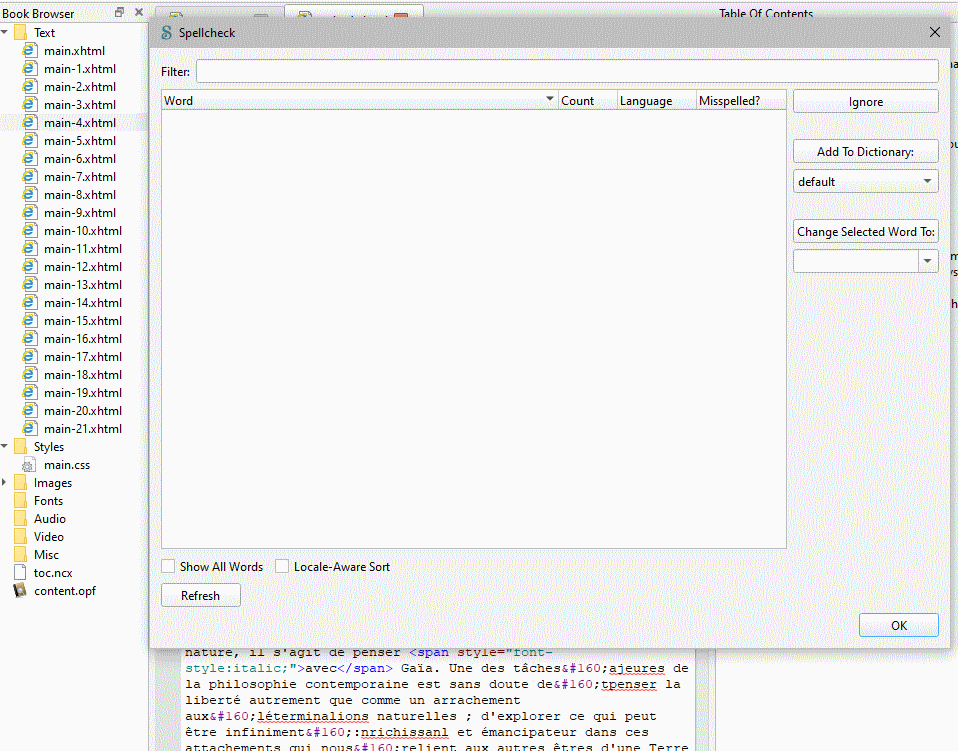Viewport: 958px width, 751px height.
Task: Click the Refresh button
Action: pyautogui.click(x=200, y=596)
